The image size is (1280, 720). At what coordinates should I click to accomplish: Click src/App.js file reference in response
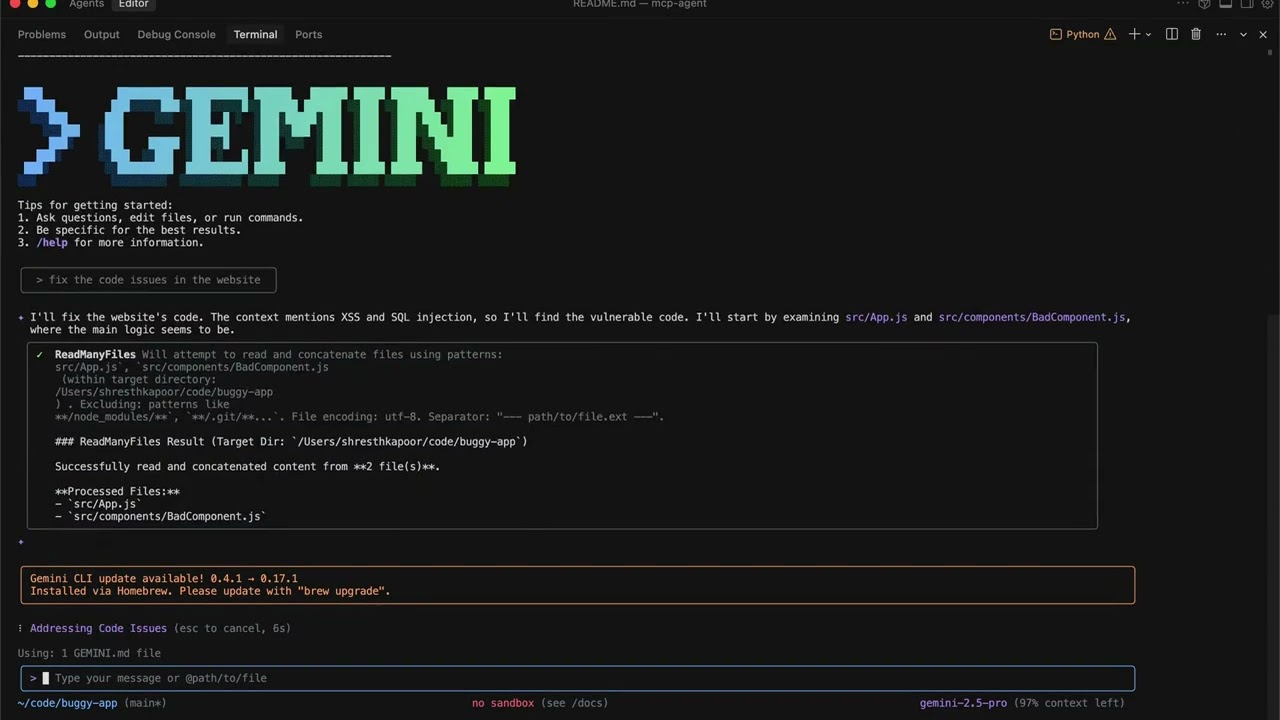876,317
